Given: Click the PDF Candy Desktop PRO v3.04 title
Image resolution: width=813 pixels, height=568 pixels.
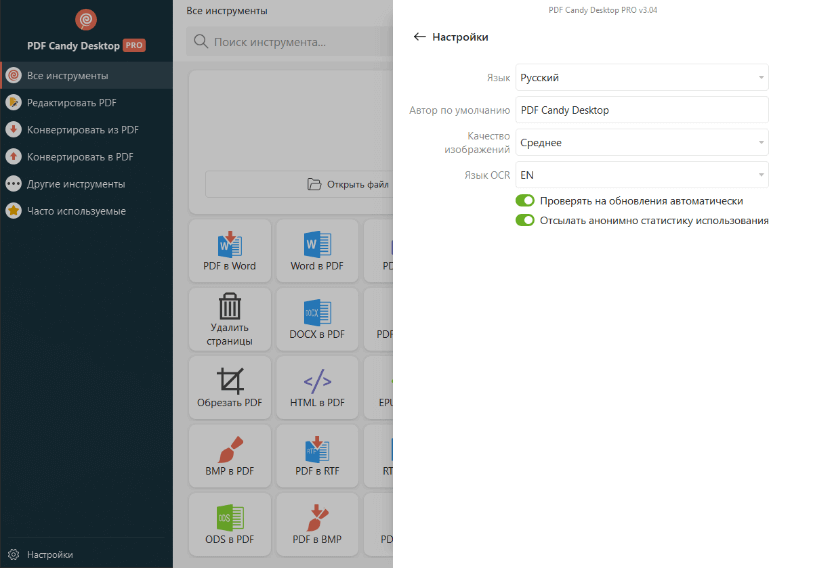Looking at the screenshot, I should pyautogui.click(x=602, y=10).
